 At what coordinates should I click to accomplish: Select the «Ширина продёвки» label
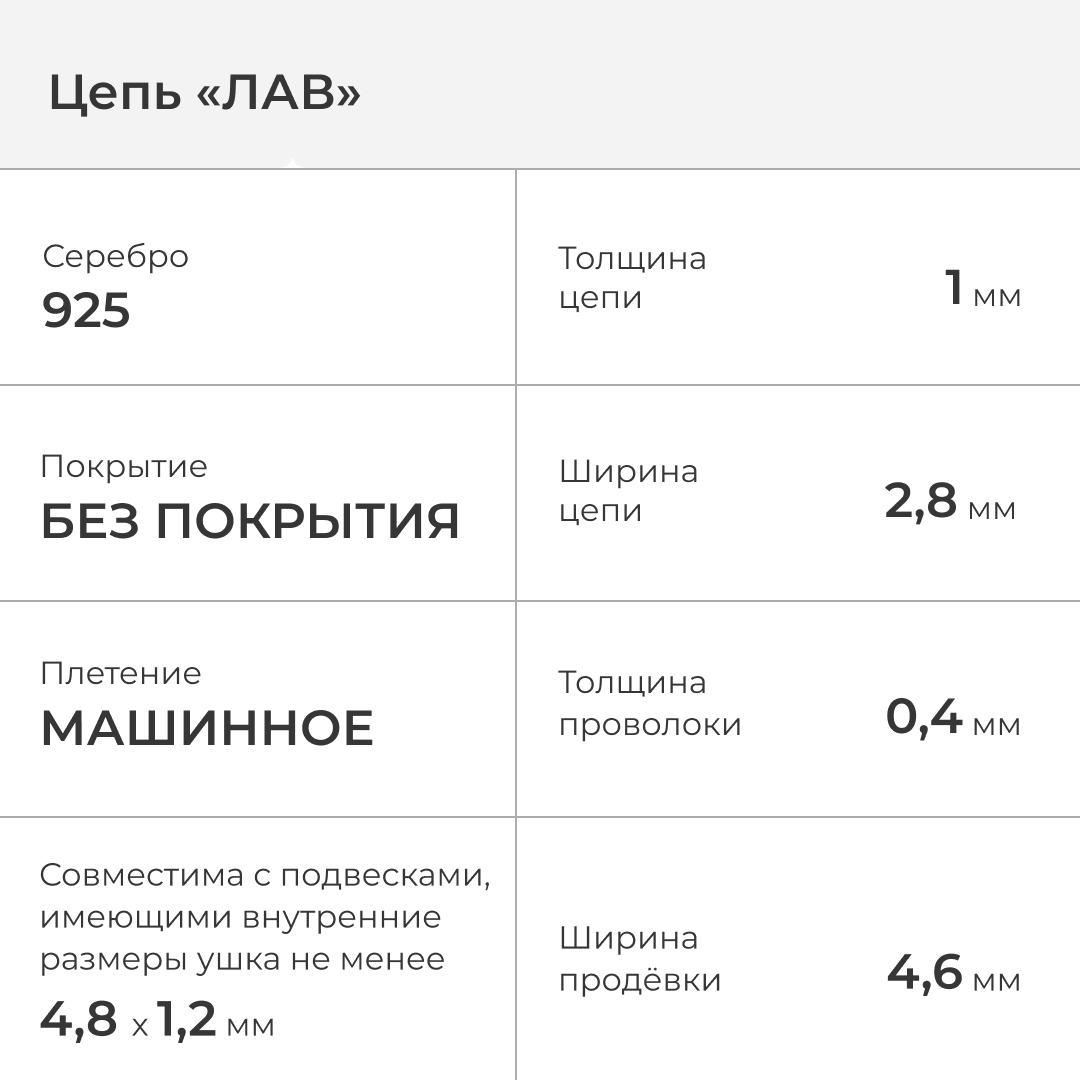pos(639,959)
